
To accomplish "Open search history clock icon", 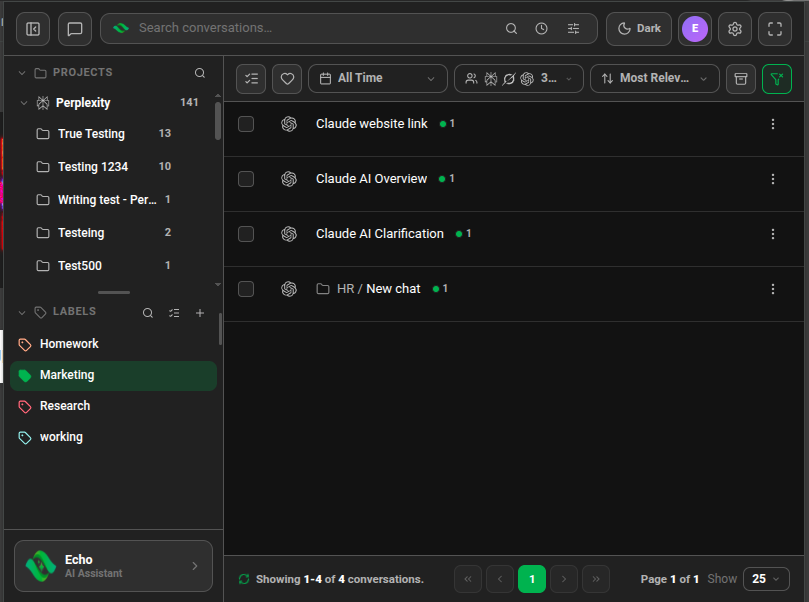I will [x=541, y=29].
